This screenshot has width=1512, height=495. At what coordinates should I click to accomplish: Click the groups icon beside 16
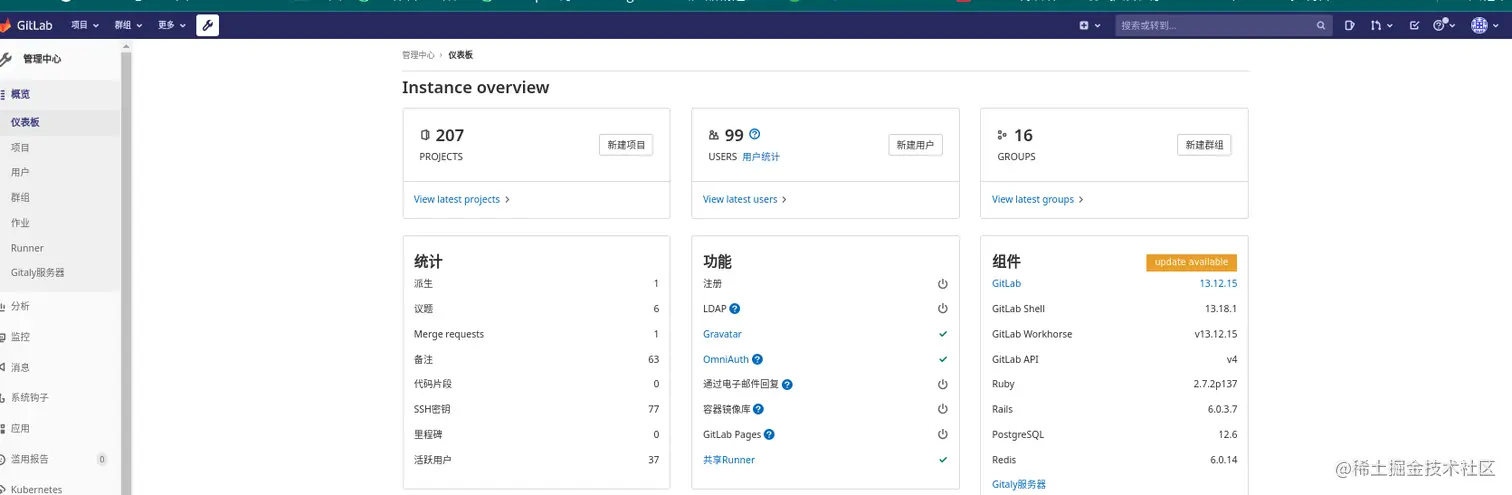[1003, 135]
